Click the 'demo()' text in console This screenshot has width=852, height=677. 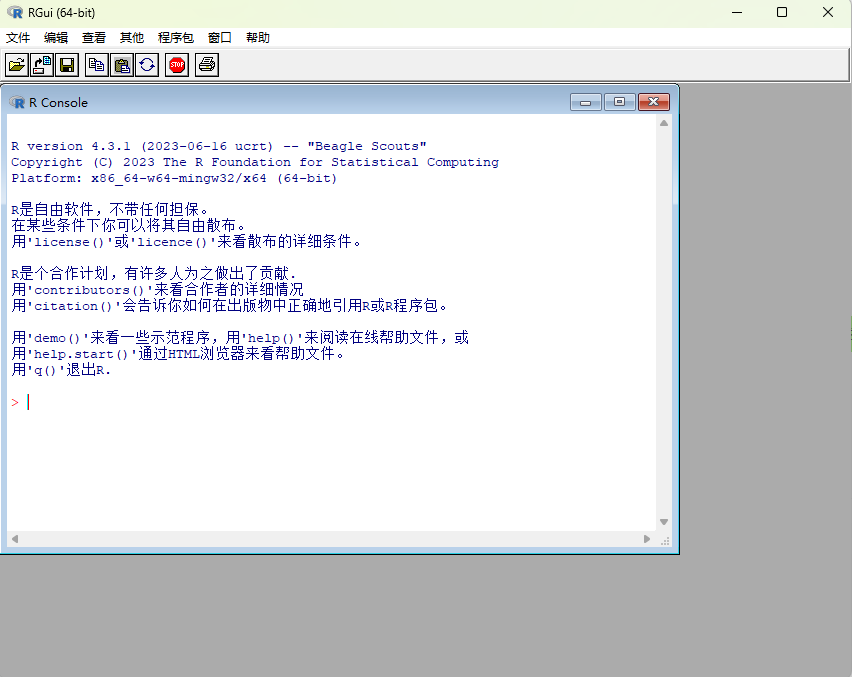click(x=57, y=338)
